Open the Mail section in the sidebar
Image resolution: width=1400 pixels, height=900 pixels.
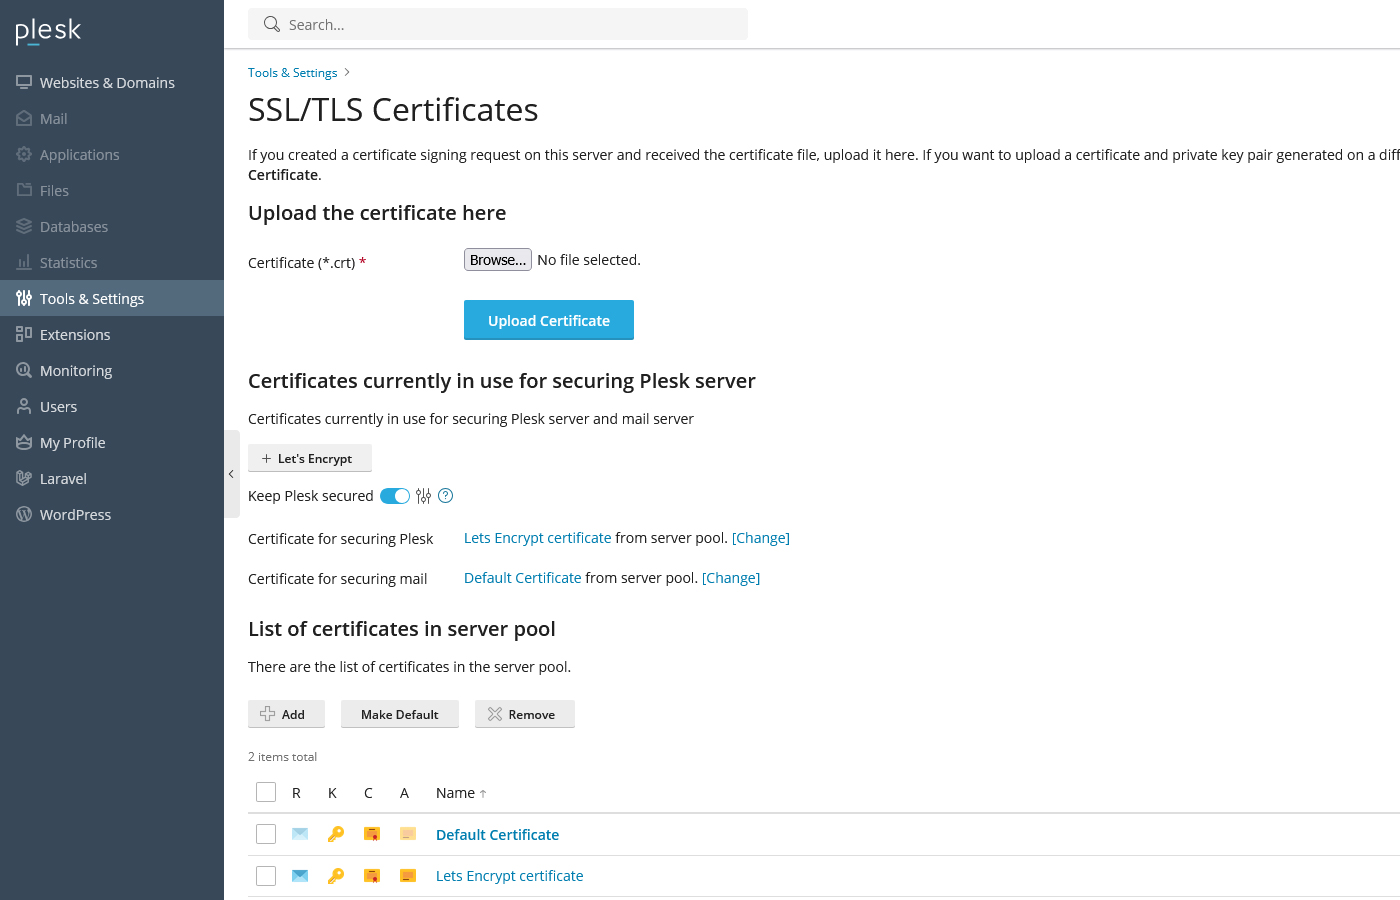[53, 118]
